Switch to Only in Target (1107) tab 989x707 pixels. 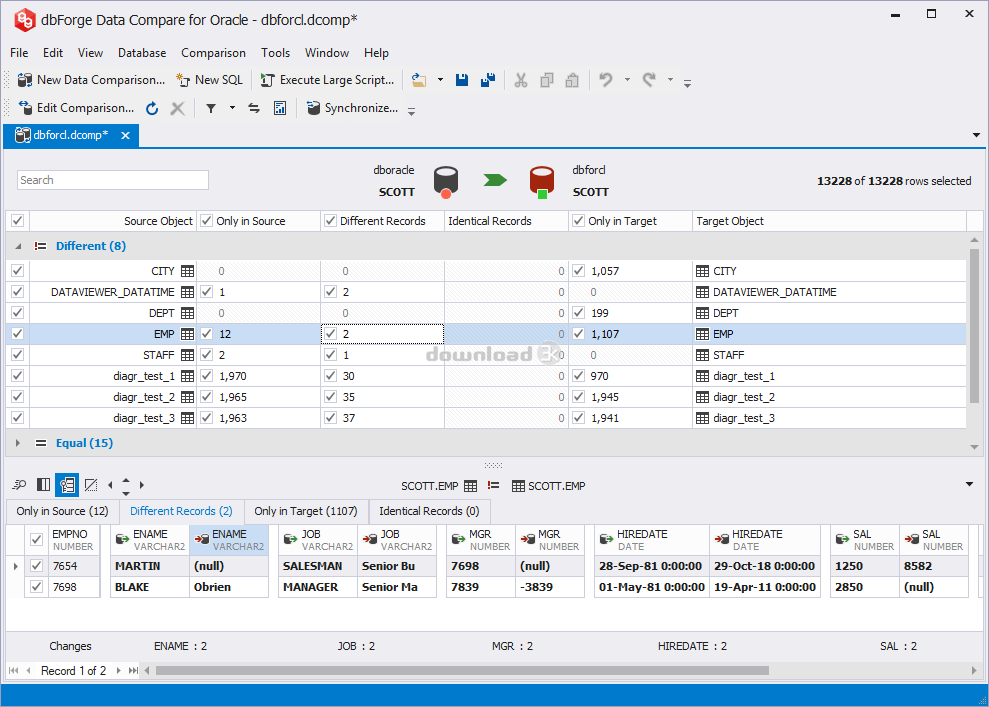(x=306, y=511)
